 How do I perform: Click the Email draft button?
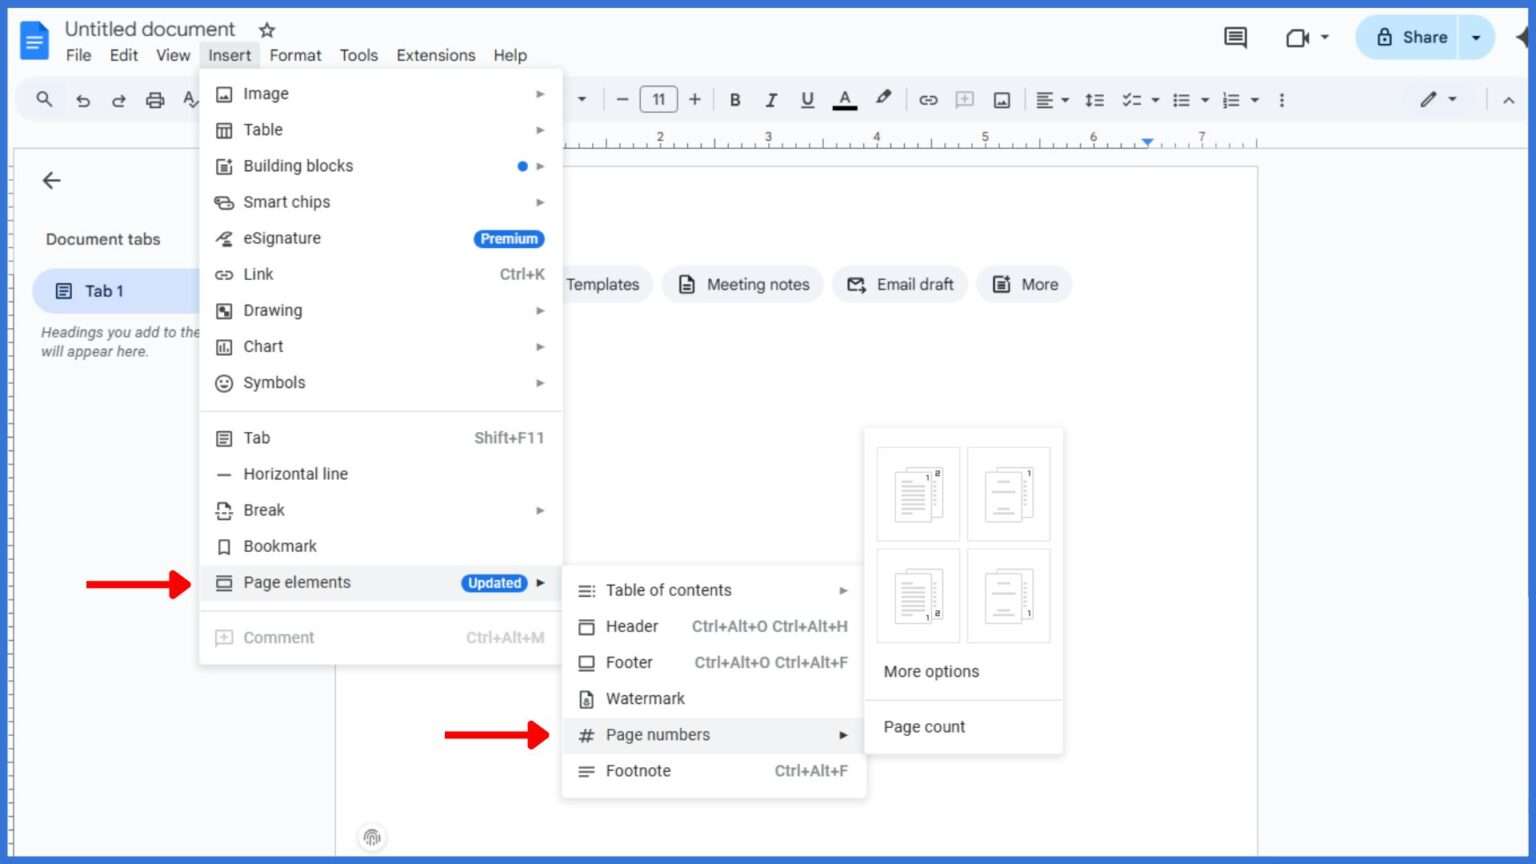point(899,284)
